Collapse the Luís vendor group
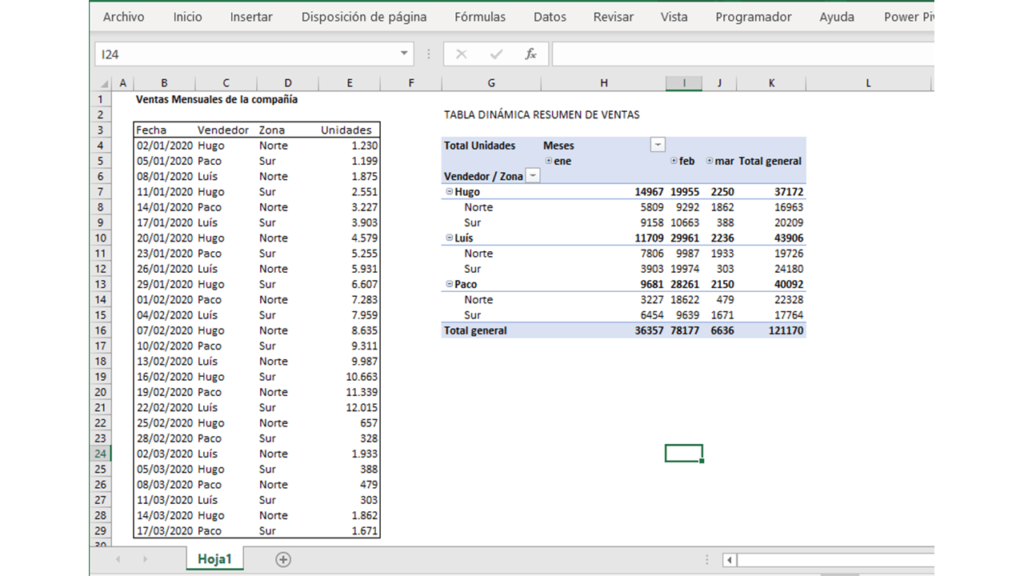The image size is (1024, 576). click(x=449, y=237)
